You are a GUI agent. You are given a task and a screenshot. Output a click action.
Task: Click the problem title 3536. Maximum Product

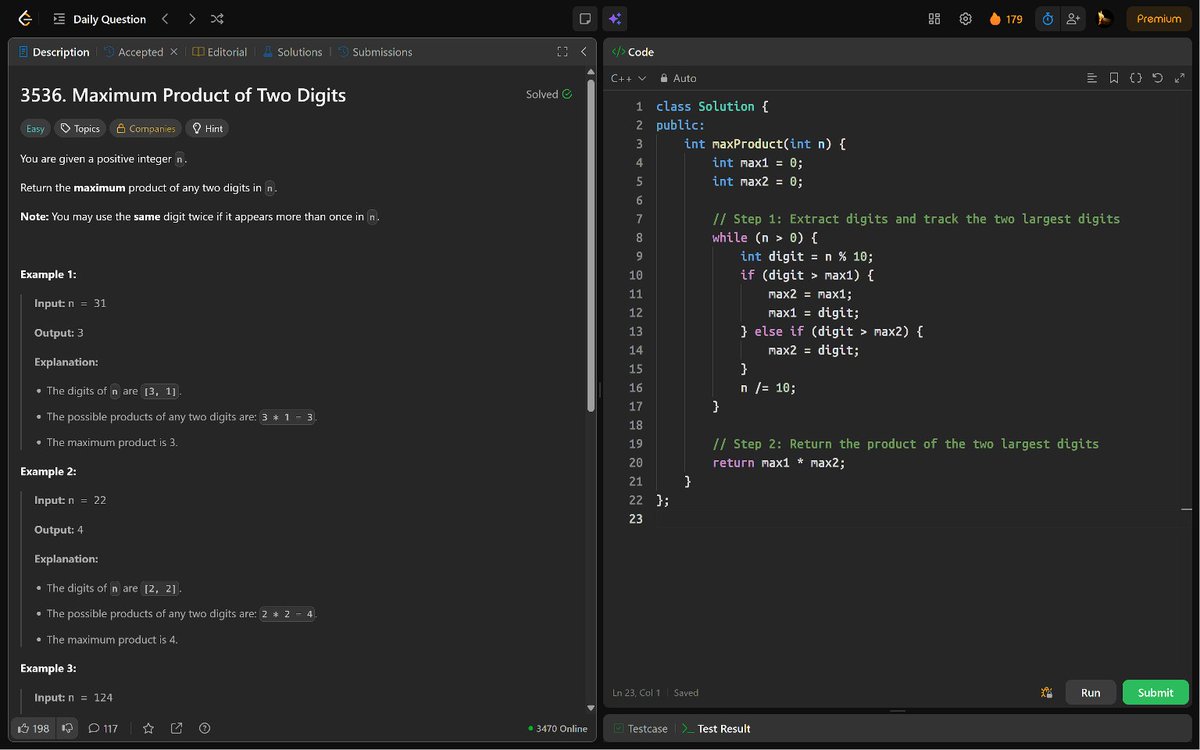pos(183,95)
